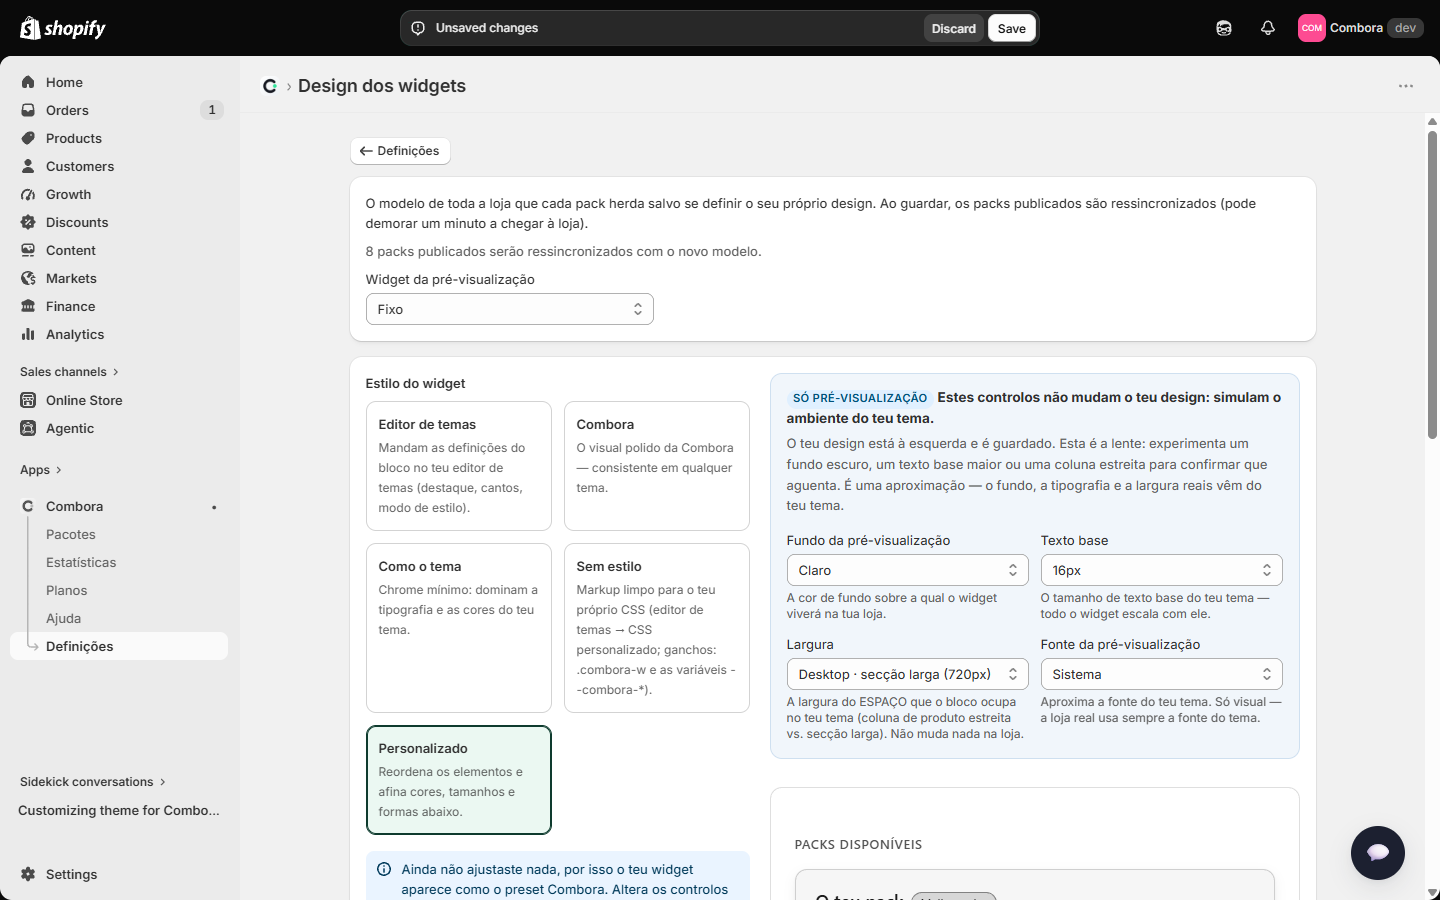Expand Sales channels section

(x=69, y=372)
